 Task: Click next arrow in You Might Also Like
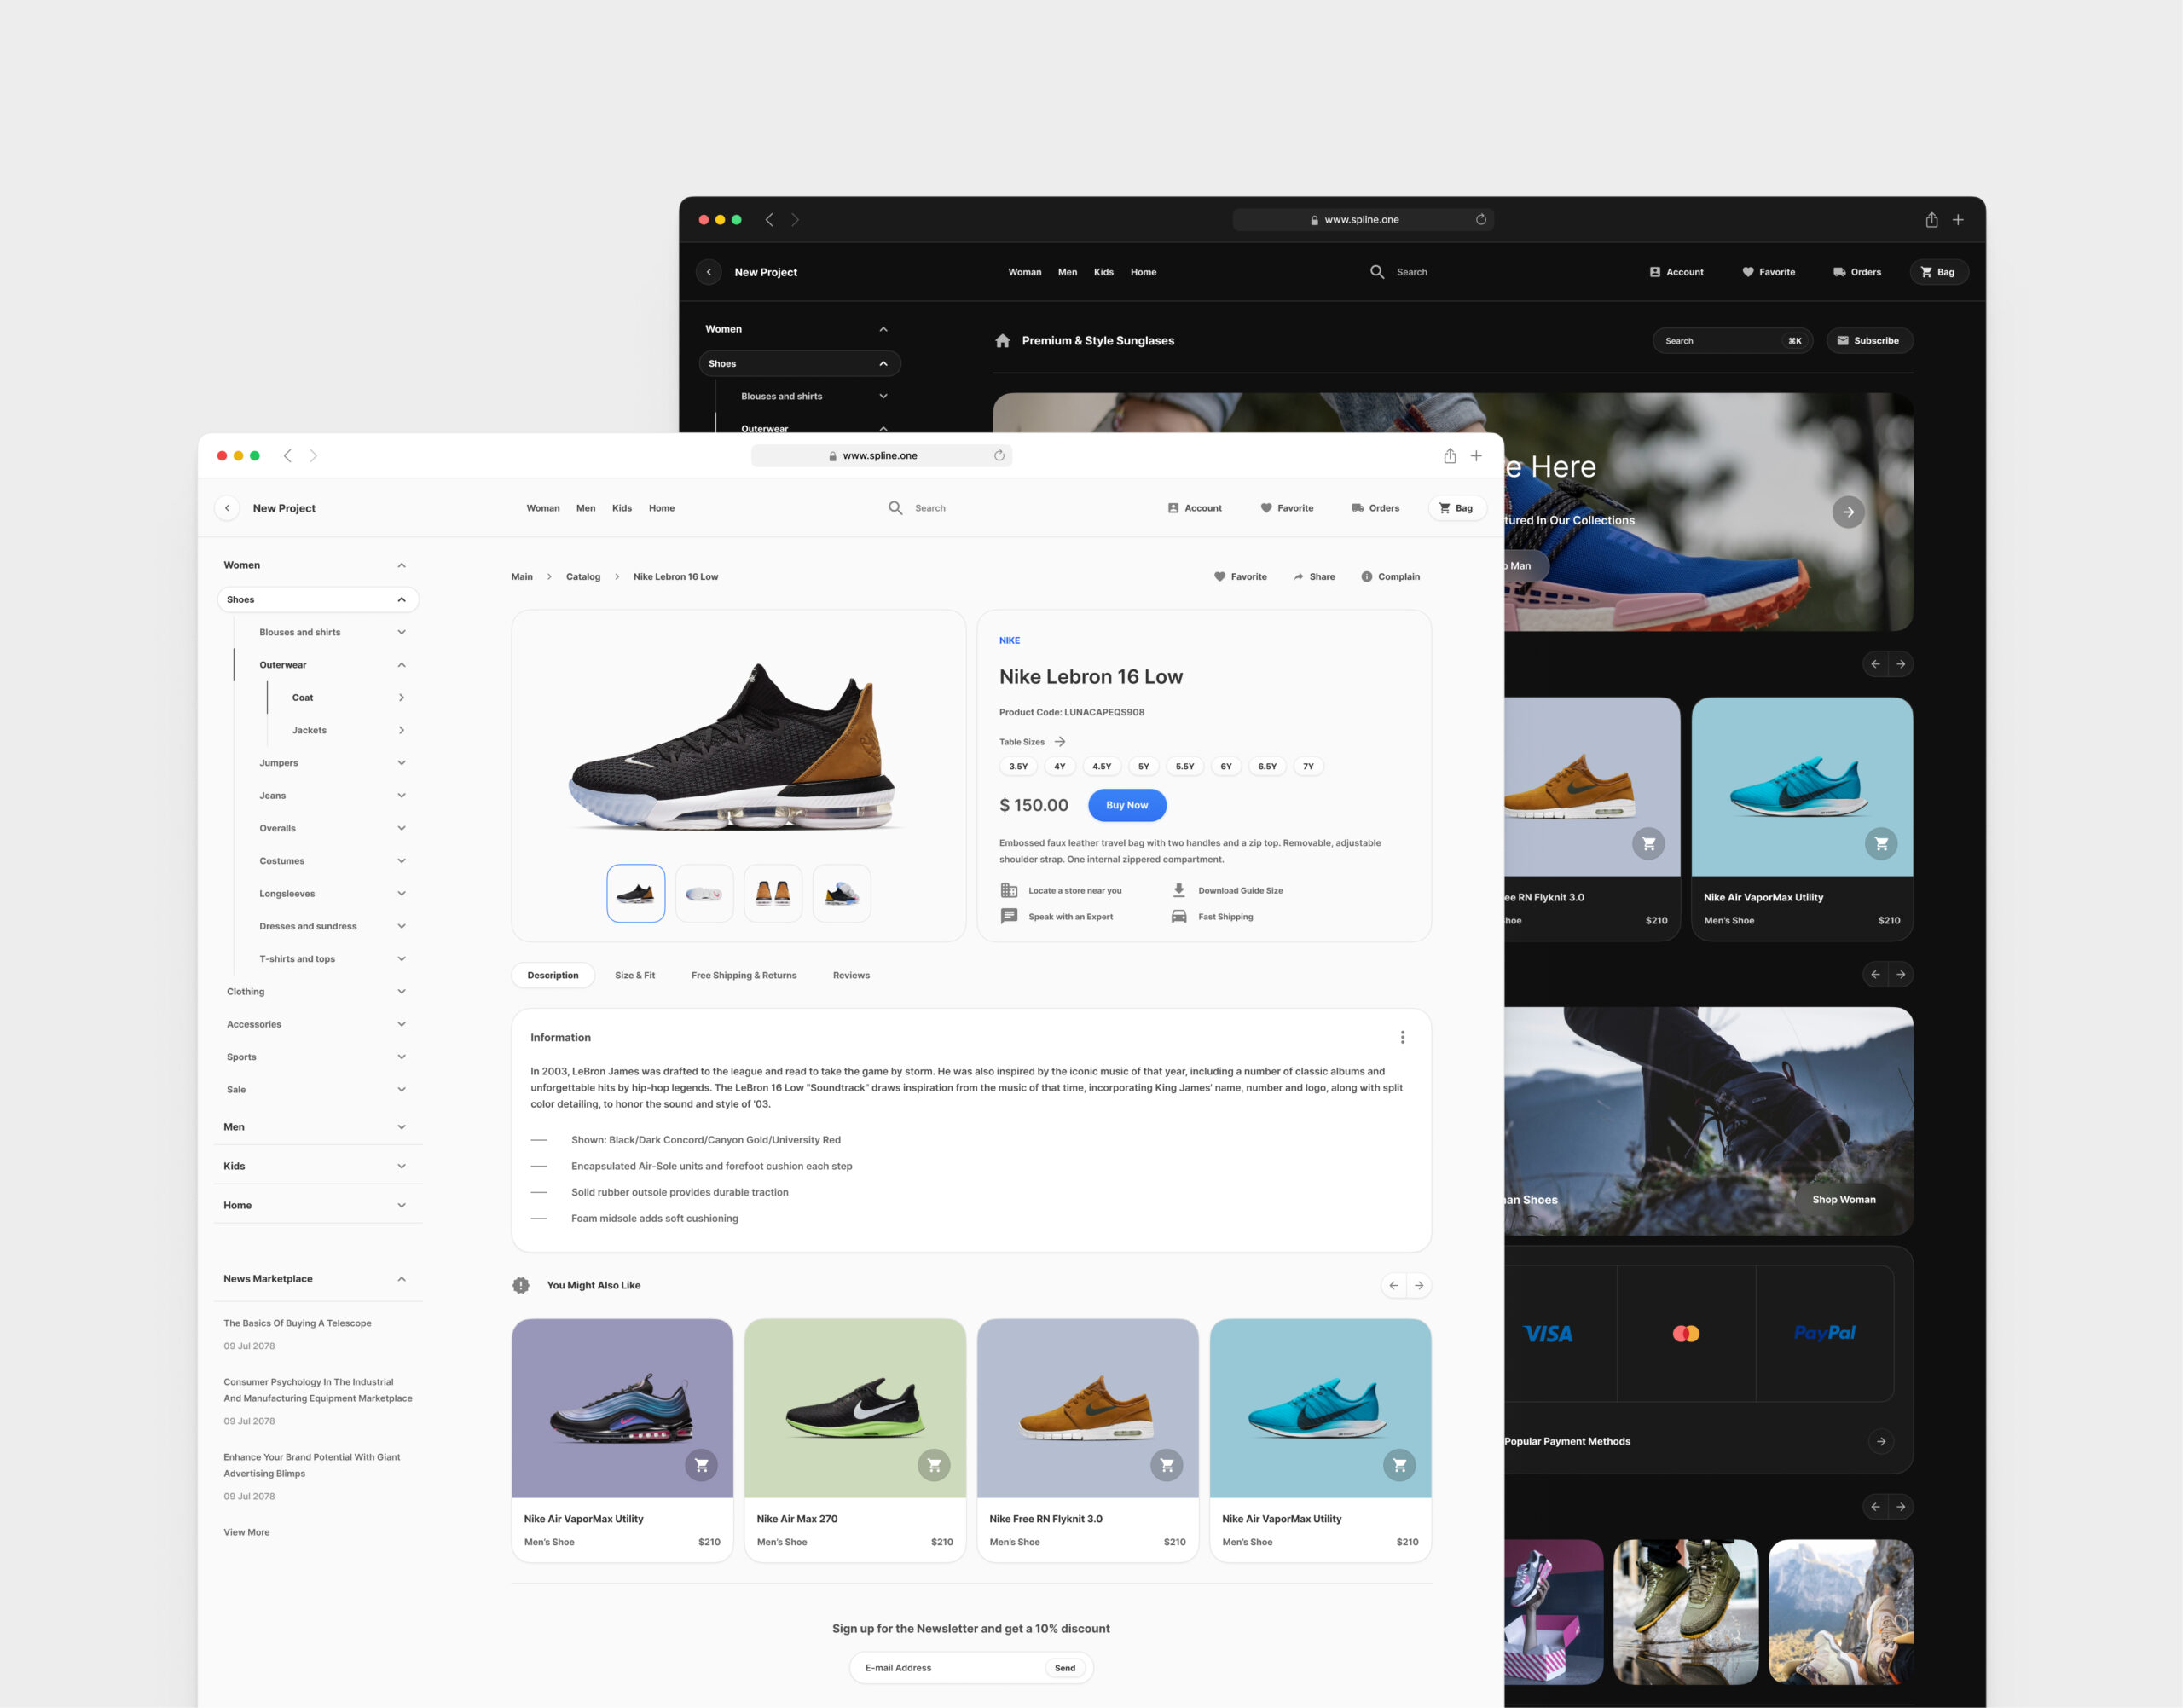1419,1285
